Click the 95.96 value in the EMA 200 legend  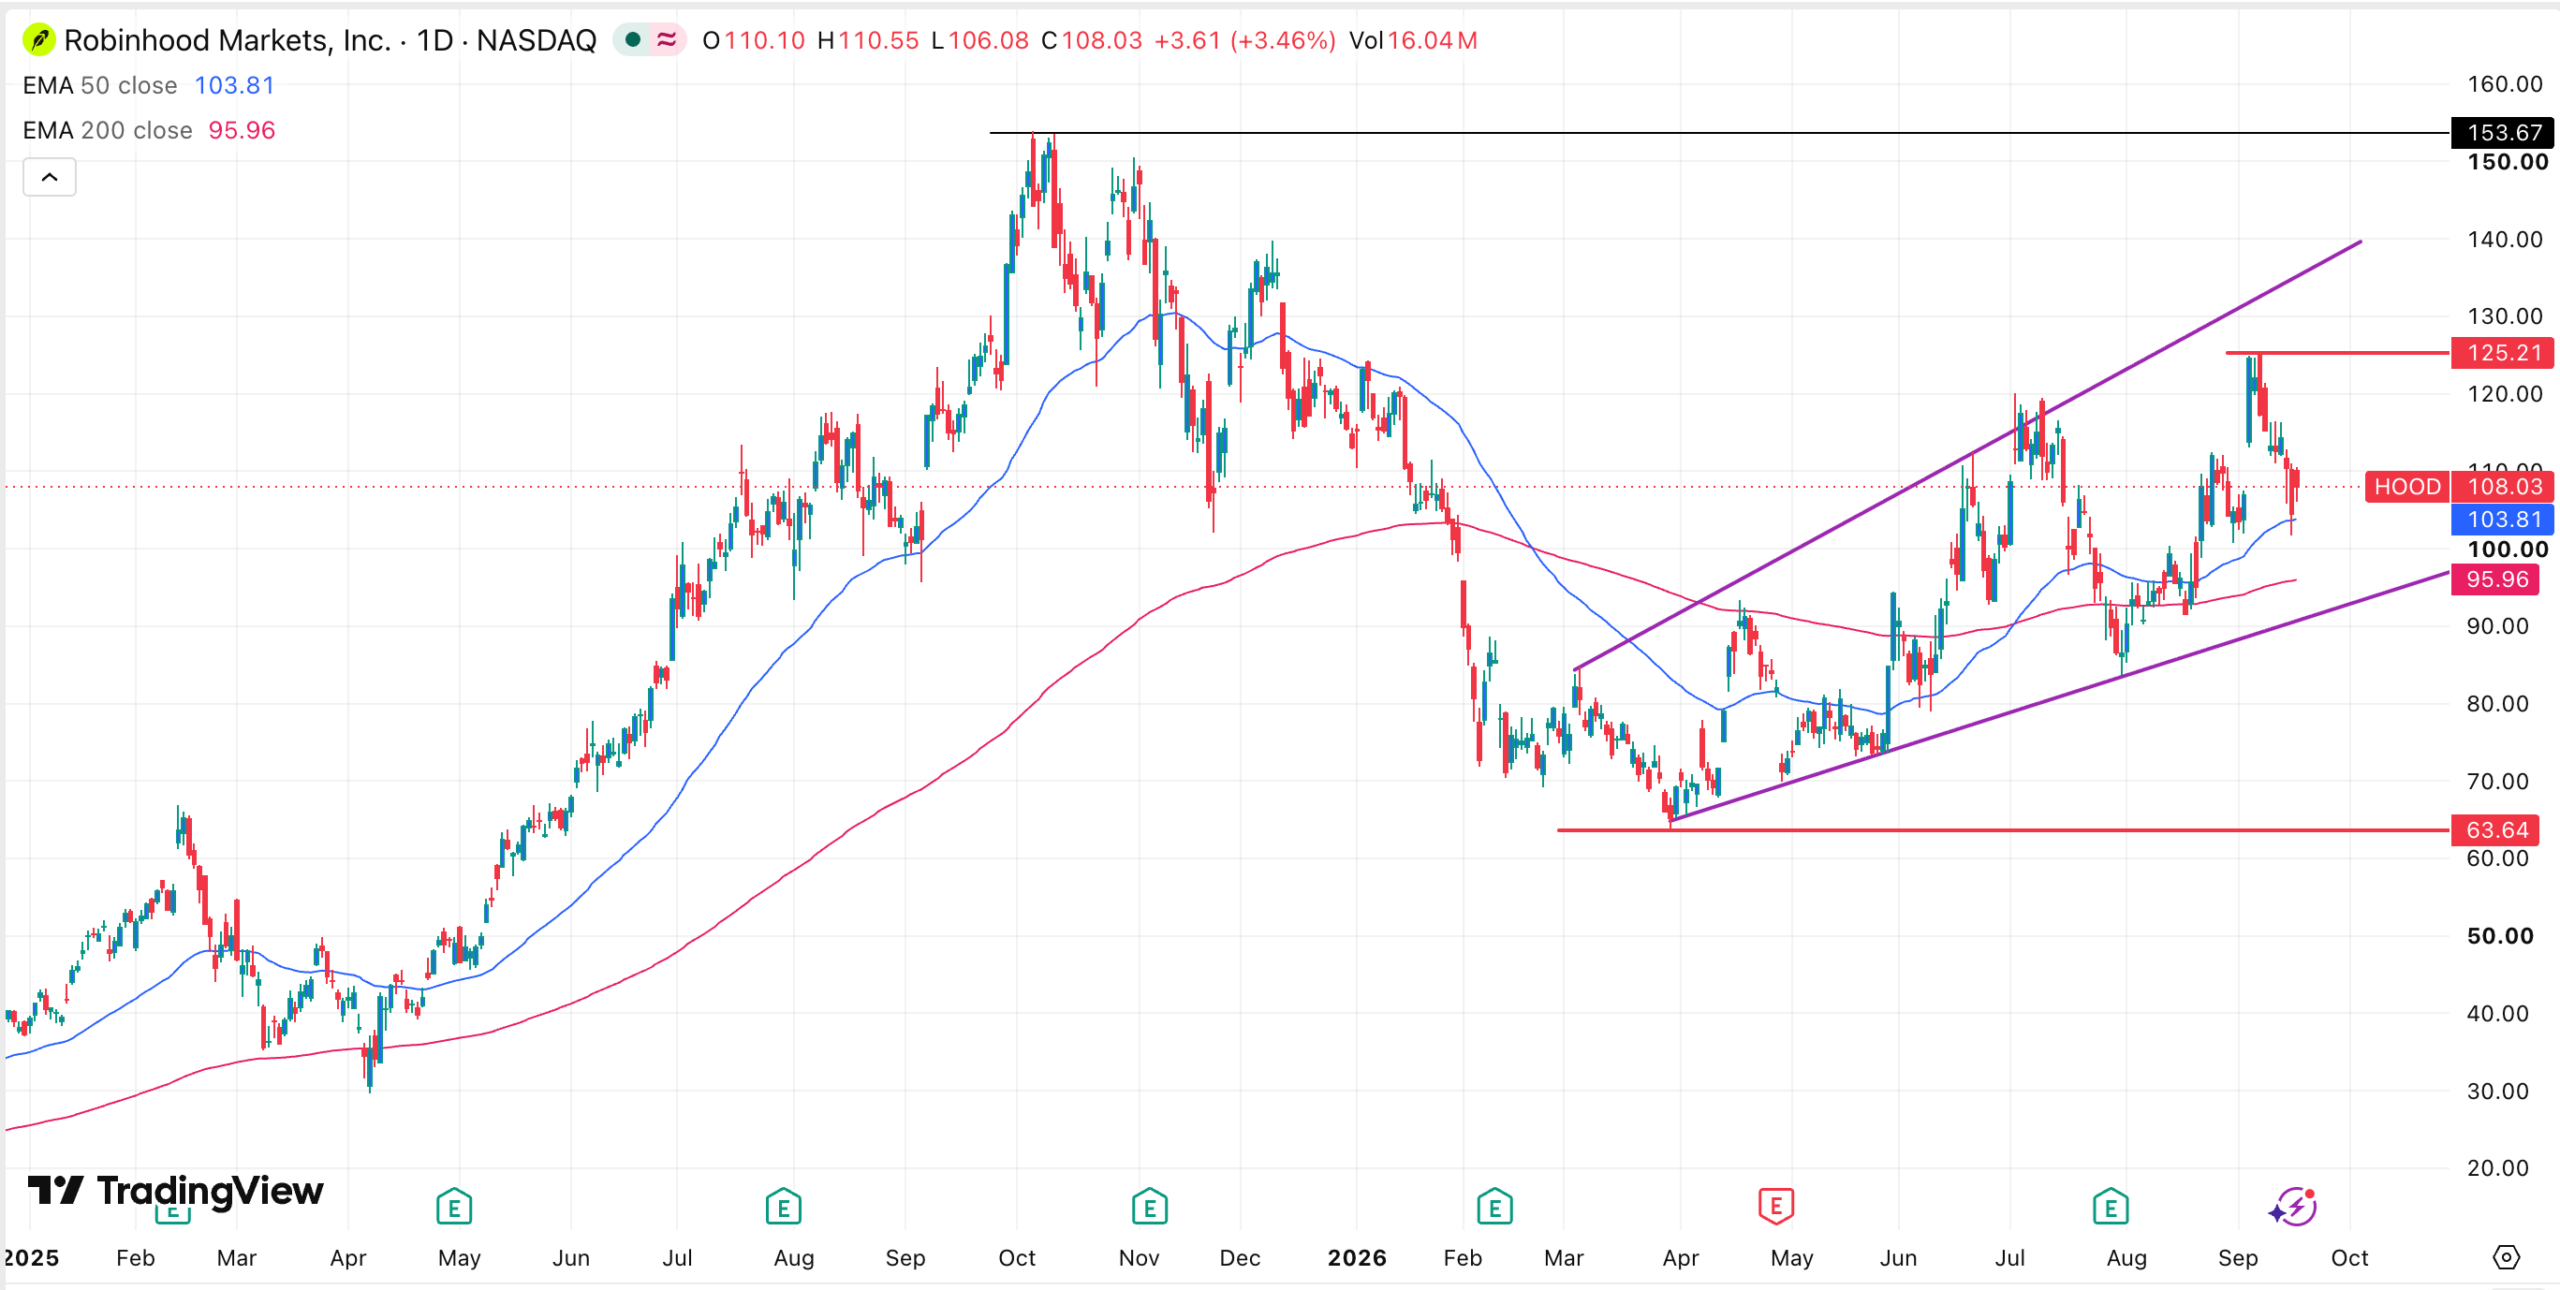click(x=241, y=130)
